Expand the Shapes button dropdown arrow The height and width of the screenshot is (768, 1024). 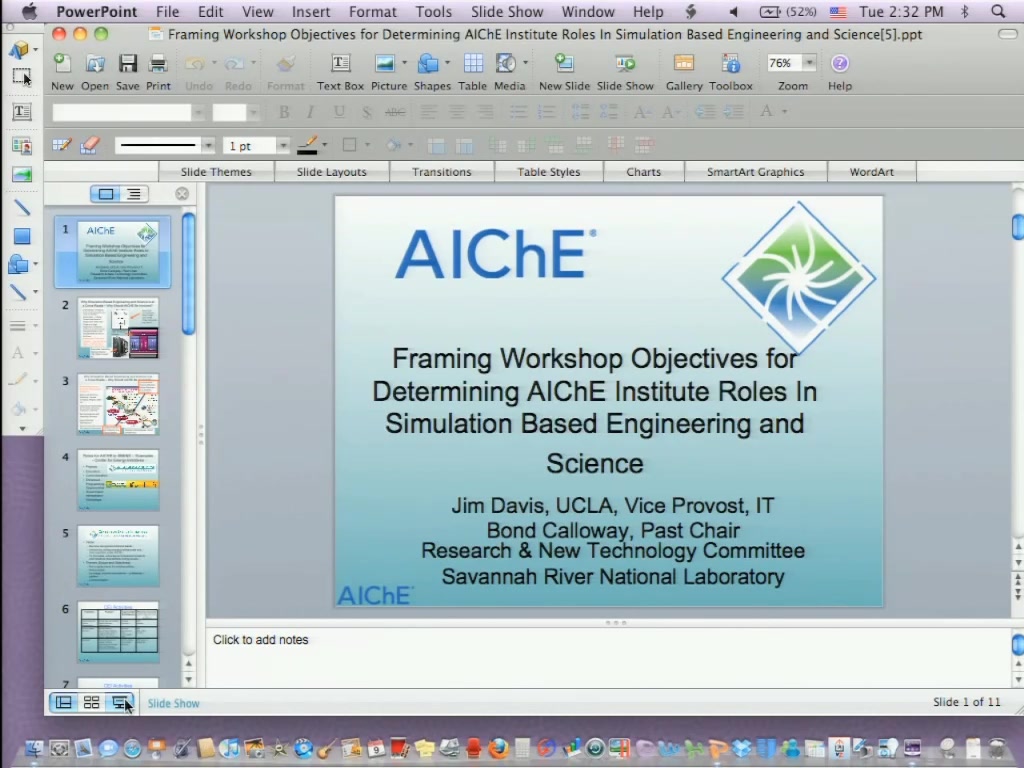(x=447, y=63)
